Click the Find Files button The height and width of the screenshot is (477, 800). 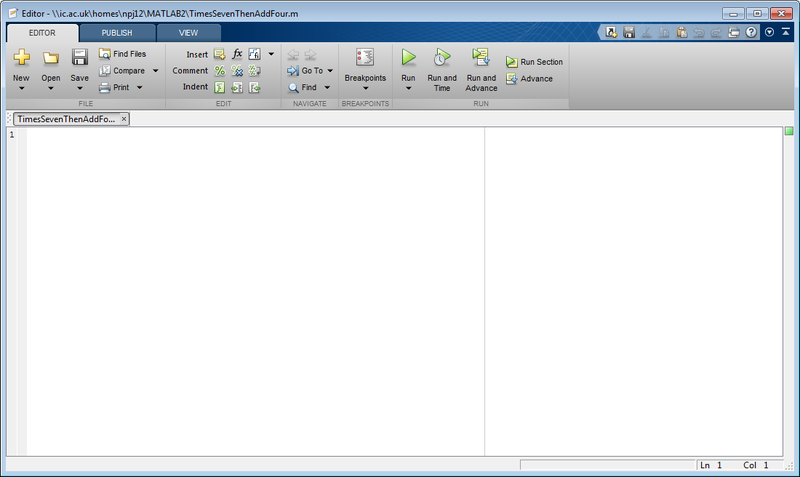point(122,54)
